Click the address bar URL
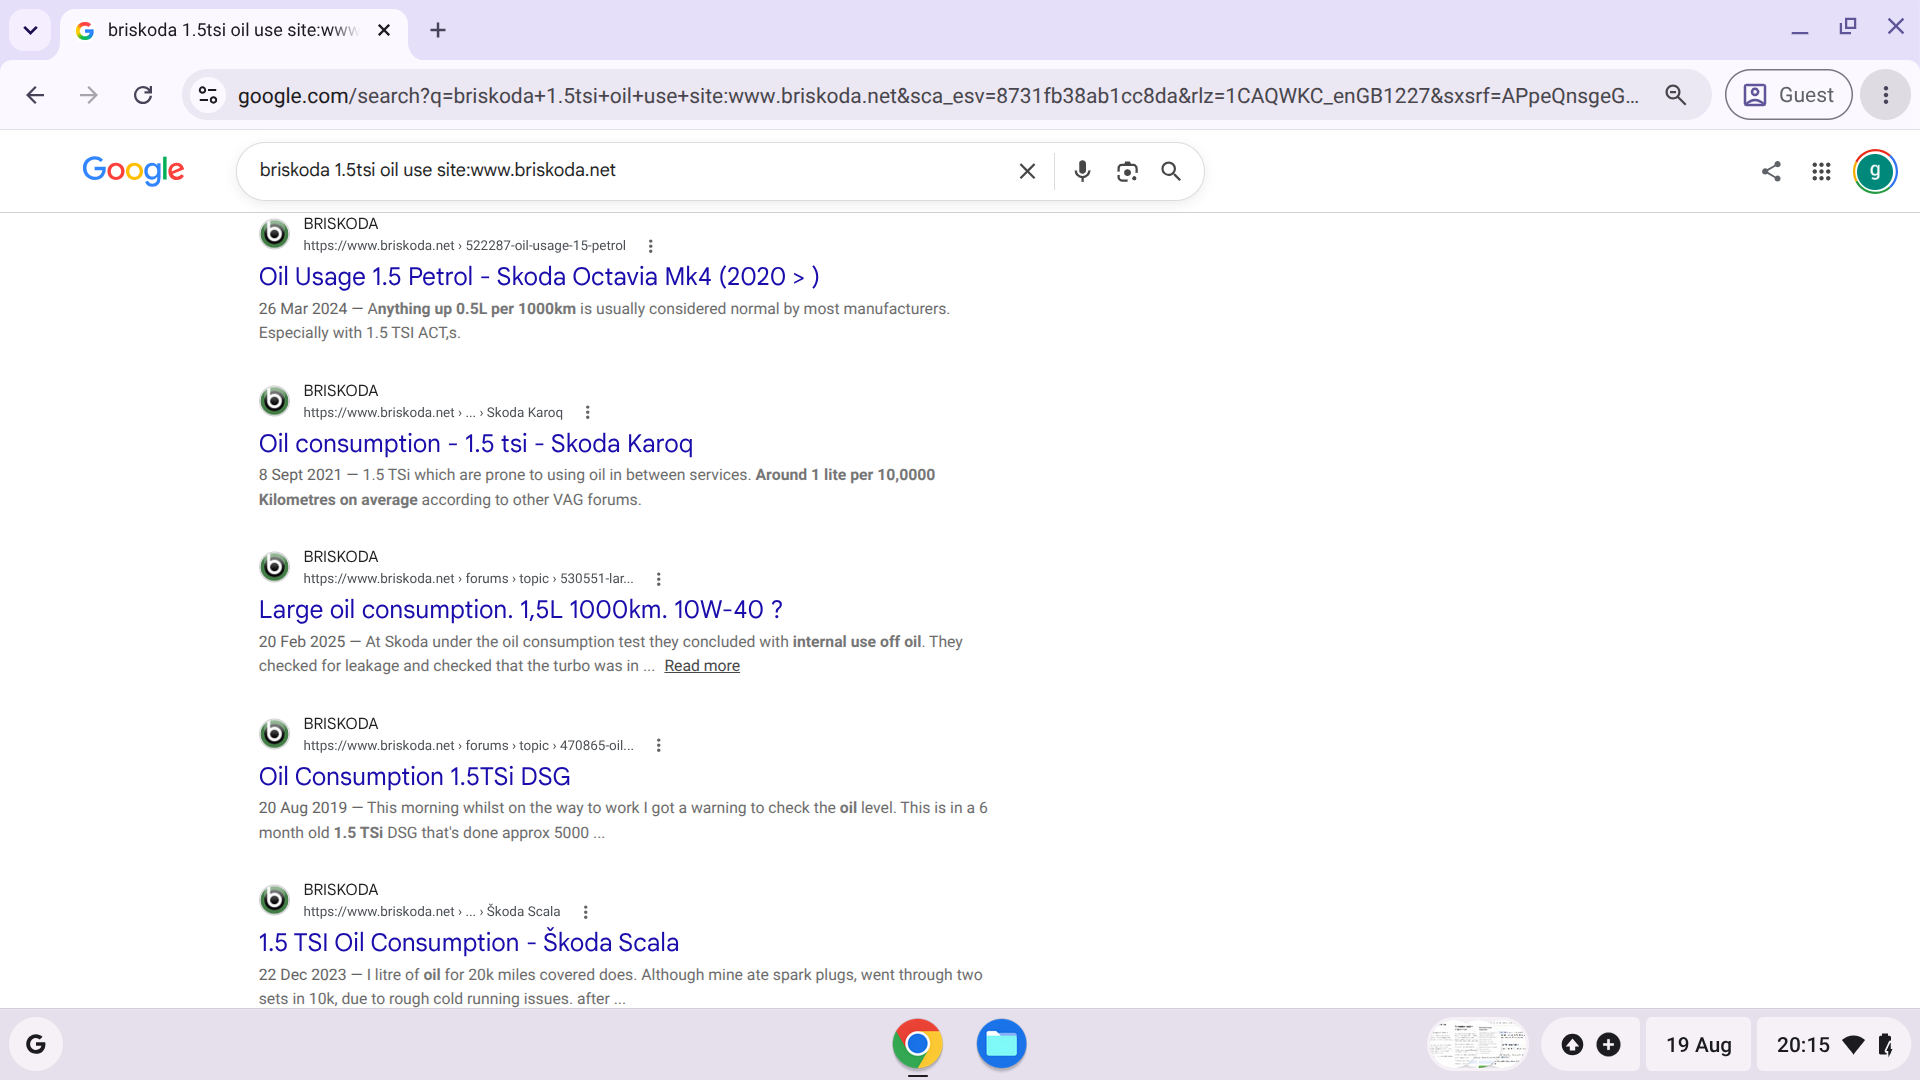 pyautogui.click(x=938, y=96)
